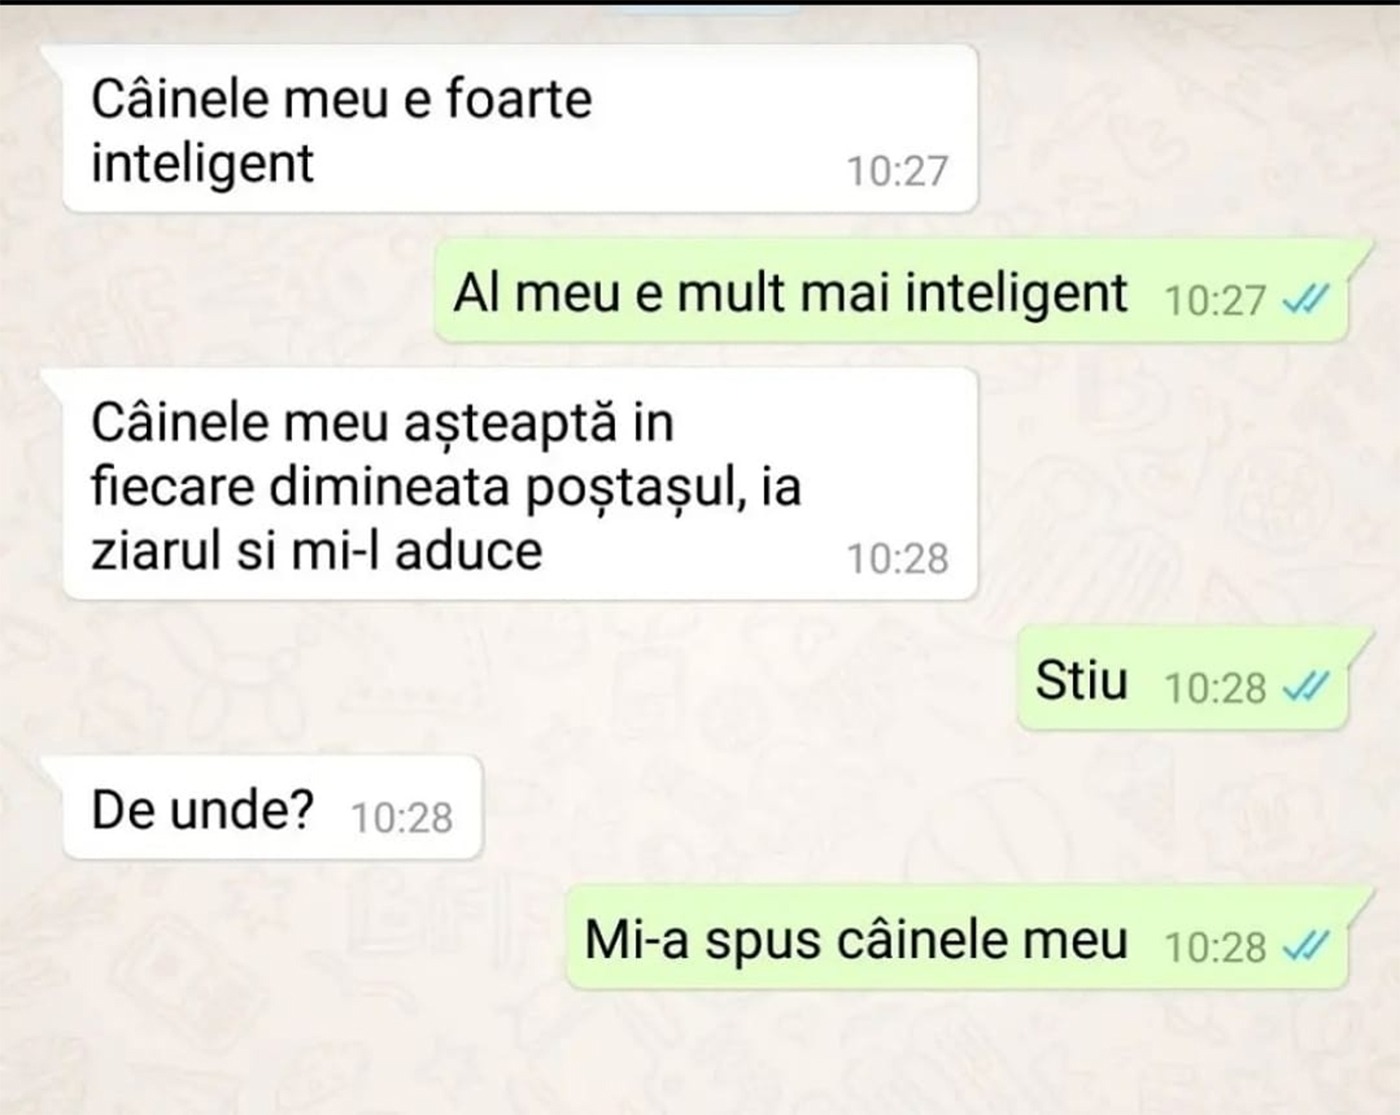Viewport: 1400px width, 1115px height.
Task: Tap the 10:28 timestamp on the last sent message
Action: pos(1215,947)
